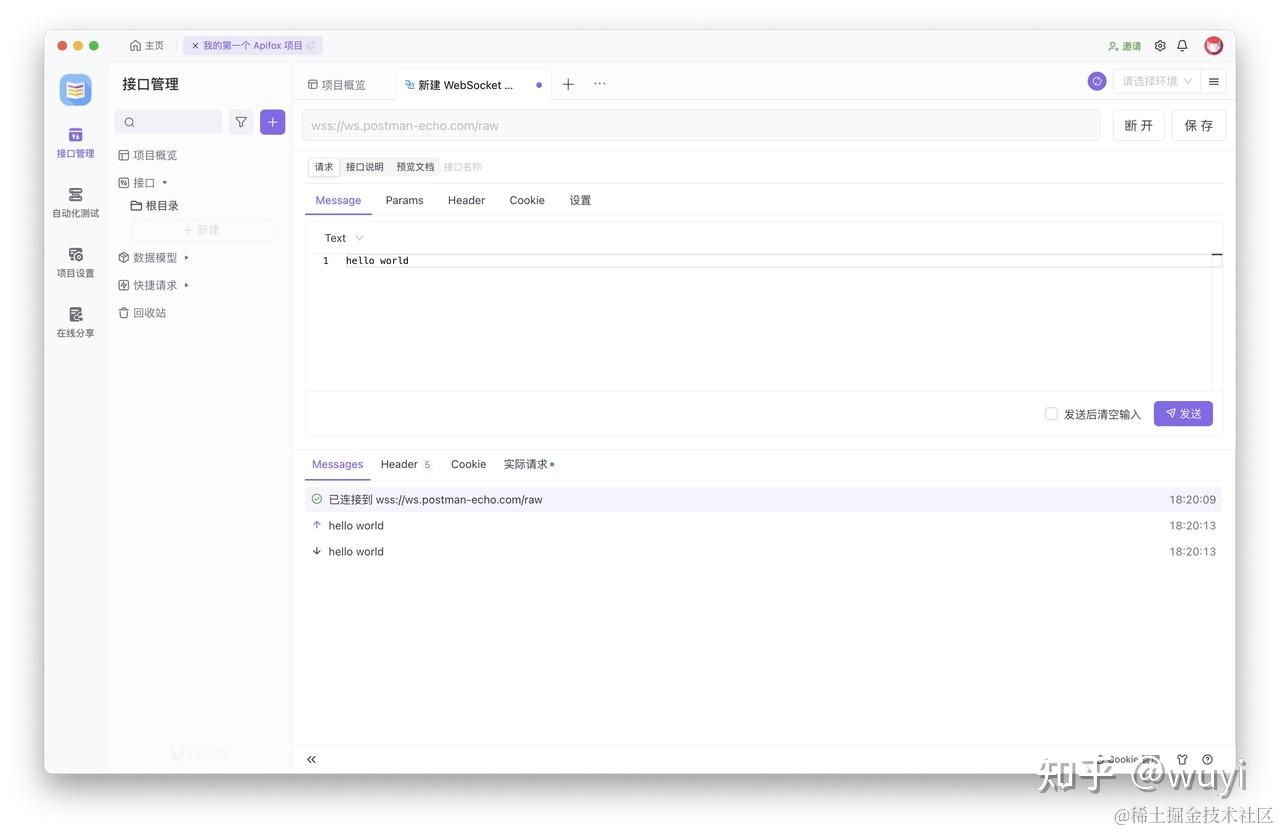
Task: Switch to the 实际请求 tab
Action: tap(528, 464)
